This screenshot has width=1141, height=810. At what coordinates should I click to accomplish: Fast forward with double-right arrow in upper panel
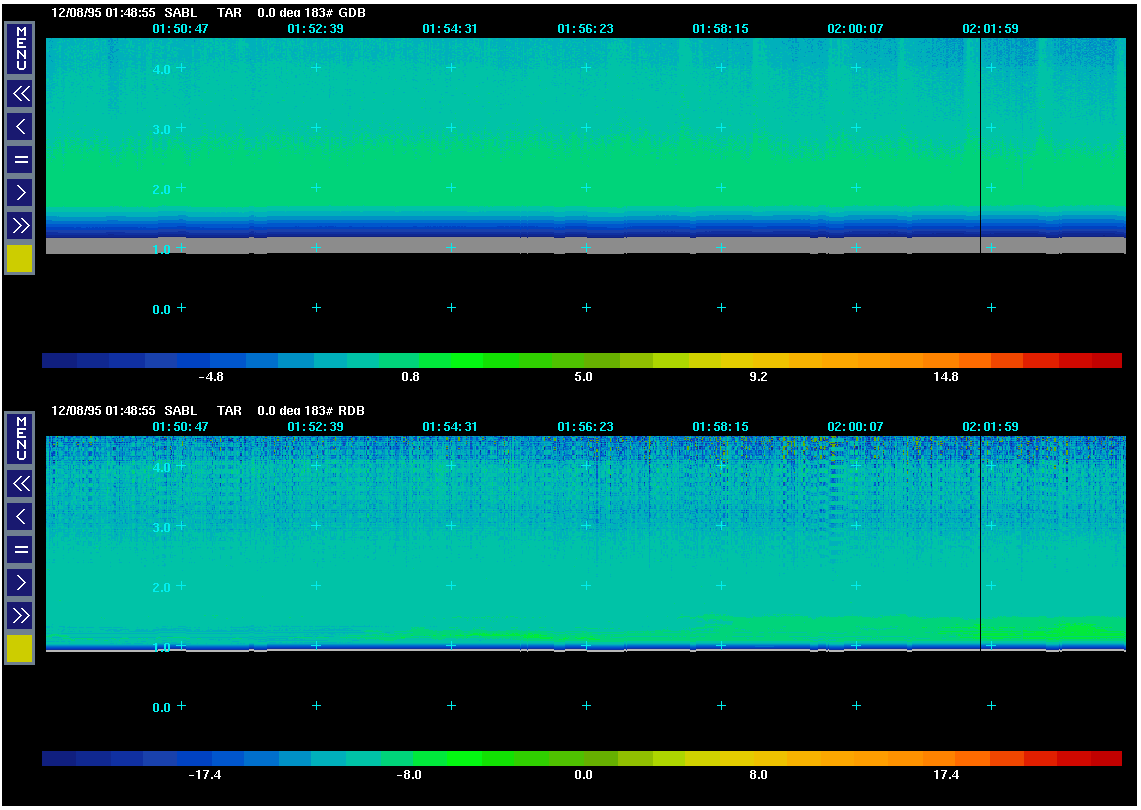(20, 224)
